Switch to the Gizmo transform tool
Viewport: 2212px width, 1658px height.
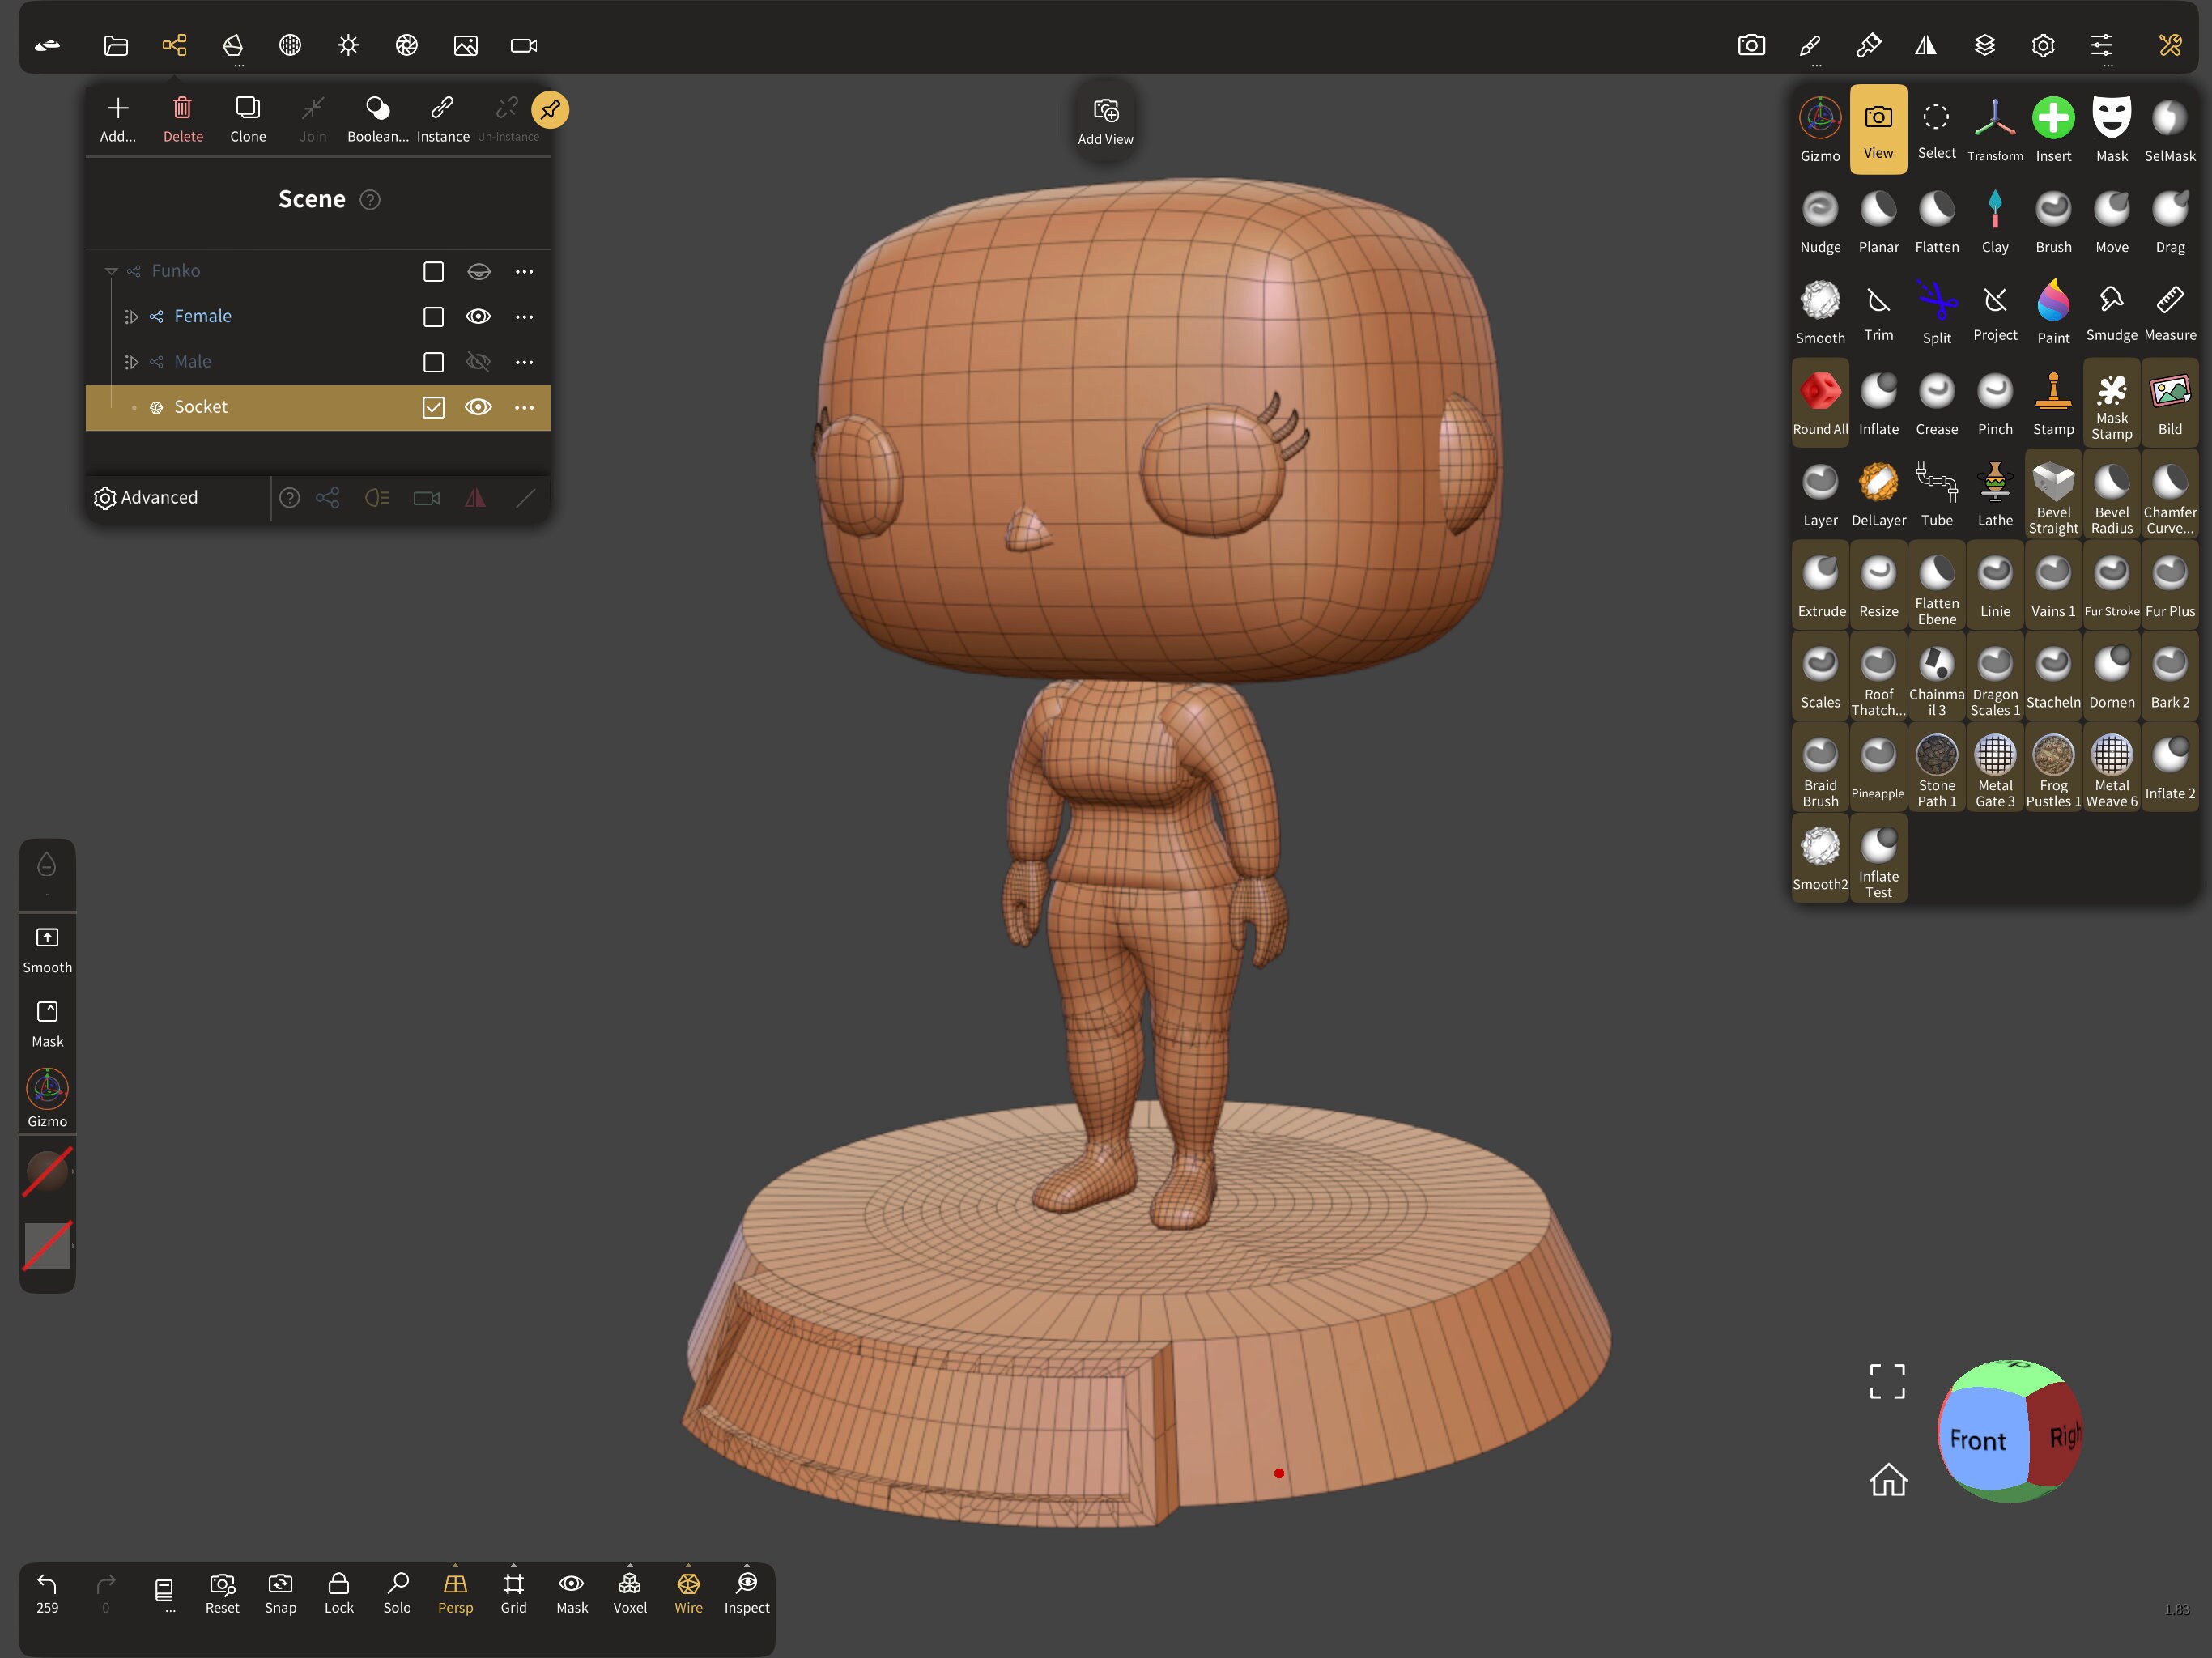tap(1820, 128)
